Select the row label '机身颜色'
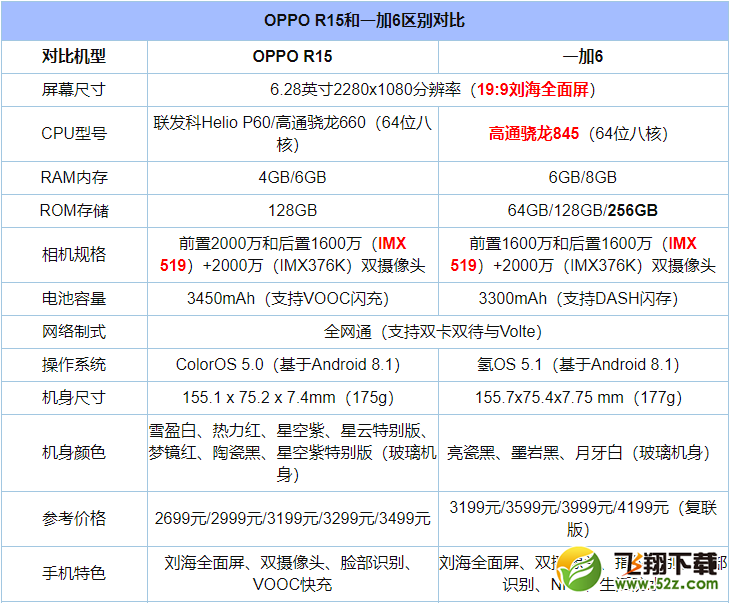730x603 pixels. (74, 453)
